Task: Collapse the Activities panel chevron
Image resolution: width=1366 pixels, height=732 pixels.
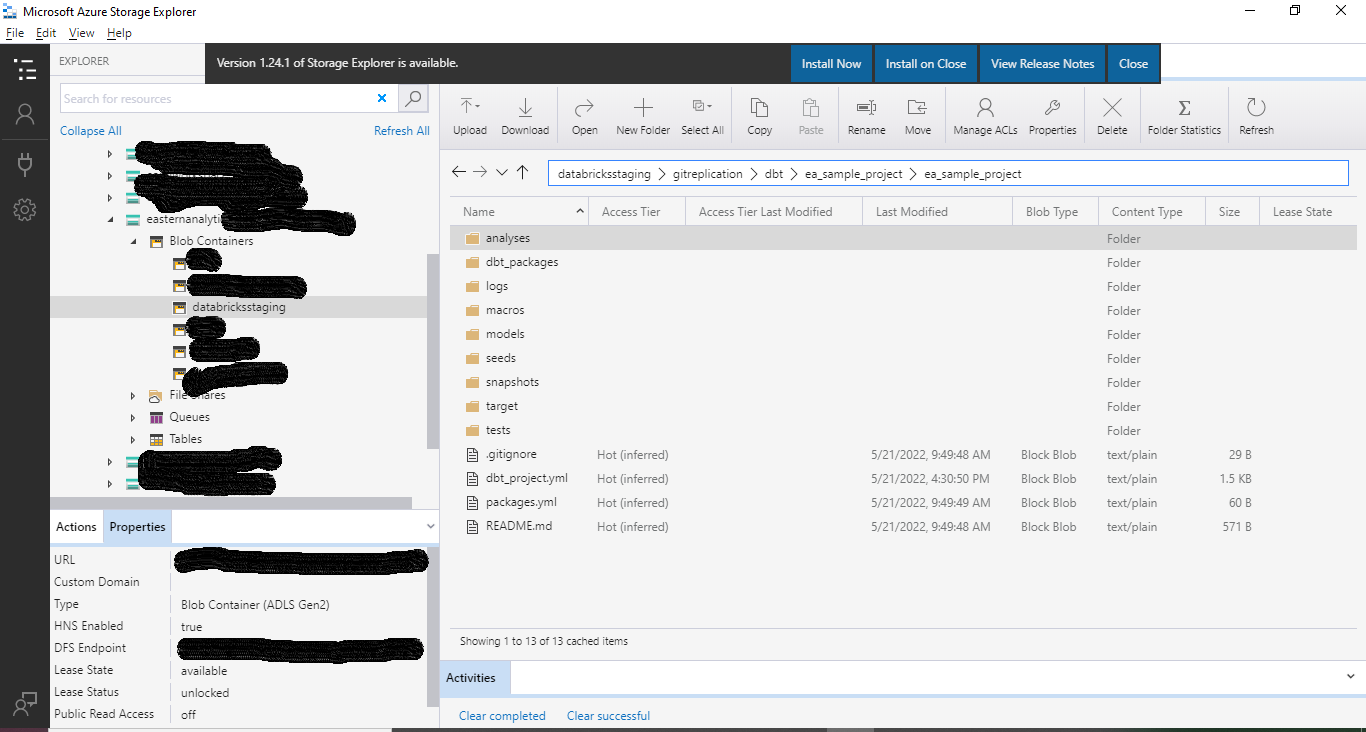Action: [1351, 677]
